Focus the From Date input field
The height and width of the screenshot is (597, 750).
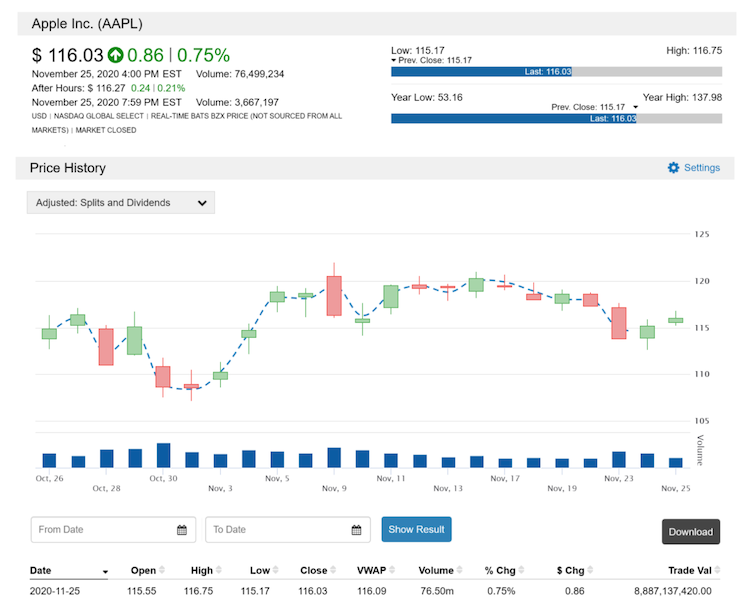click(113, 530)
